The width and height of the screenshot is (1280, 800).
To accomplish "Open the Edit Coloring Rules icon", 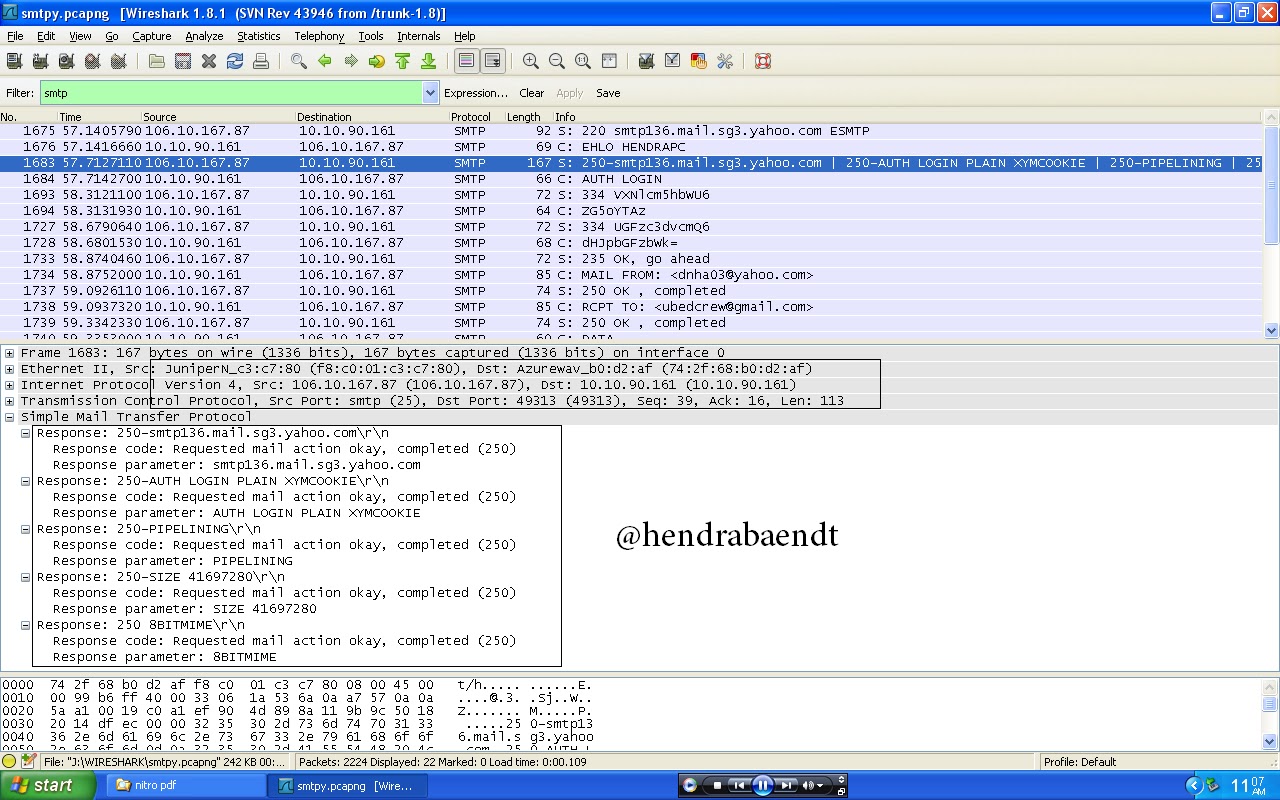I will point(697,61).
